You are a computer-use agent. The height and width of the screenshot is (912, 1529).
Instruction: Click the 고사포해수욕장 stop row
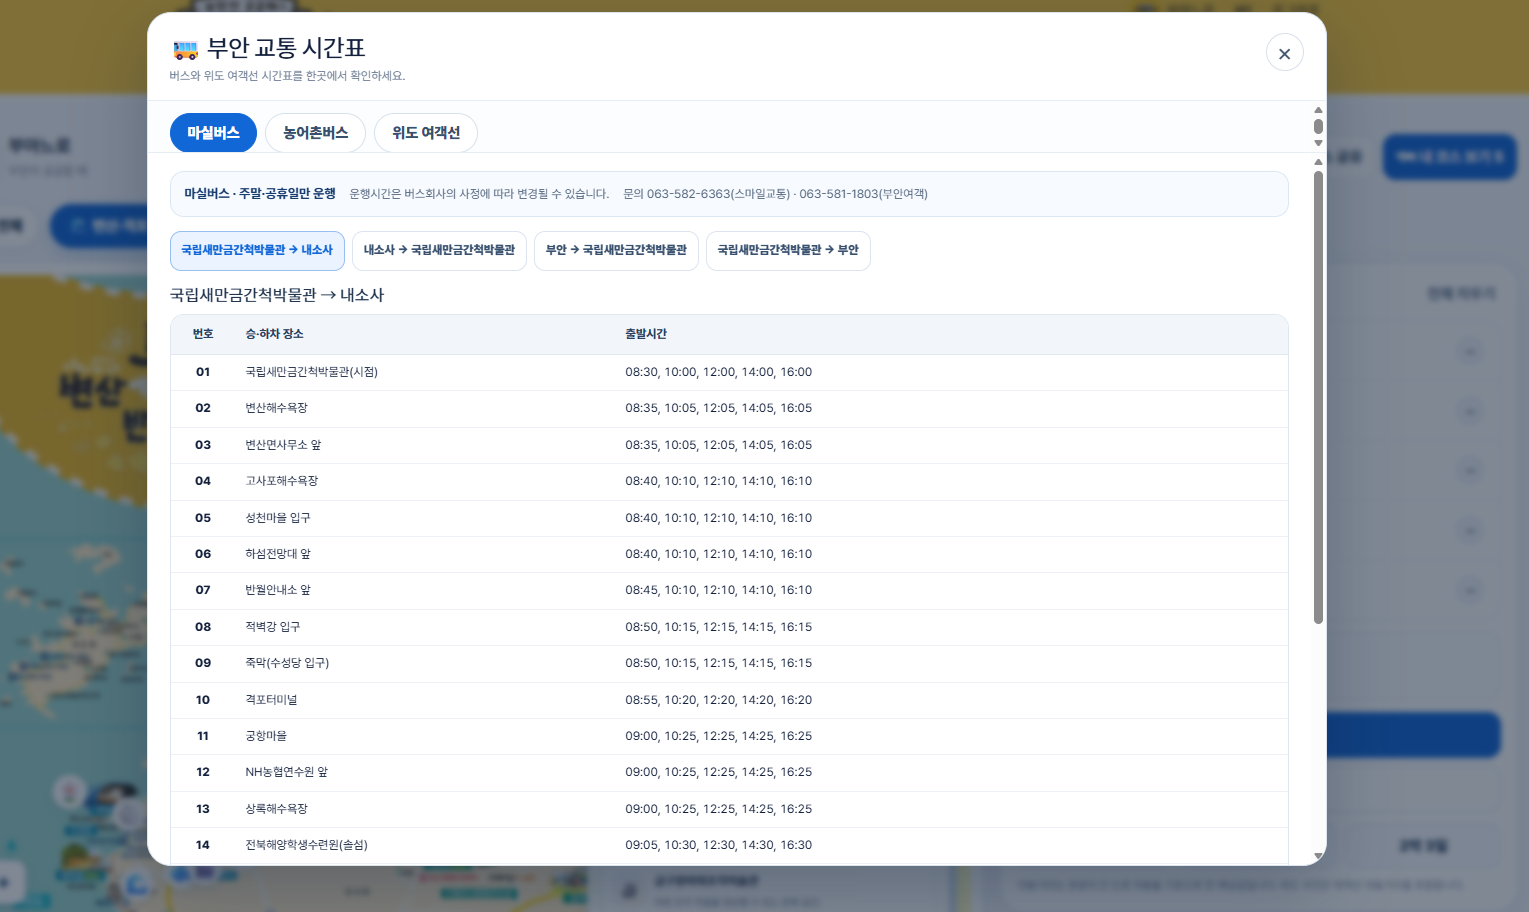[x=729, y=481]
